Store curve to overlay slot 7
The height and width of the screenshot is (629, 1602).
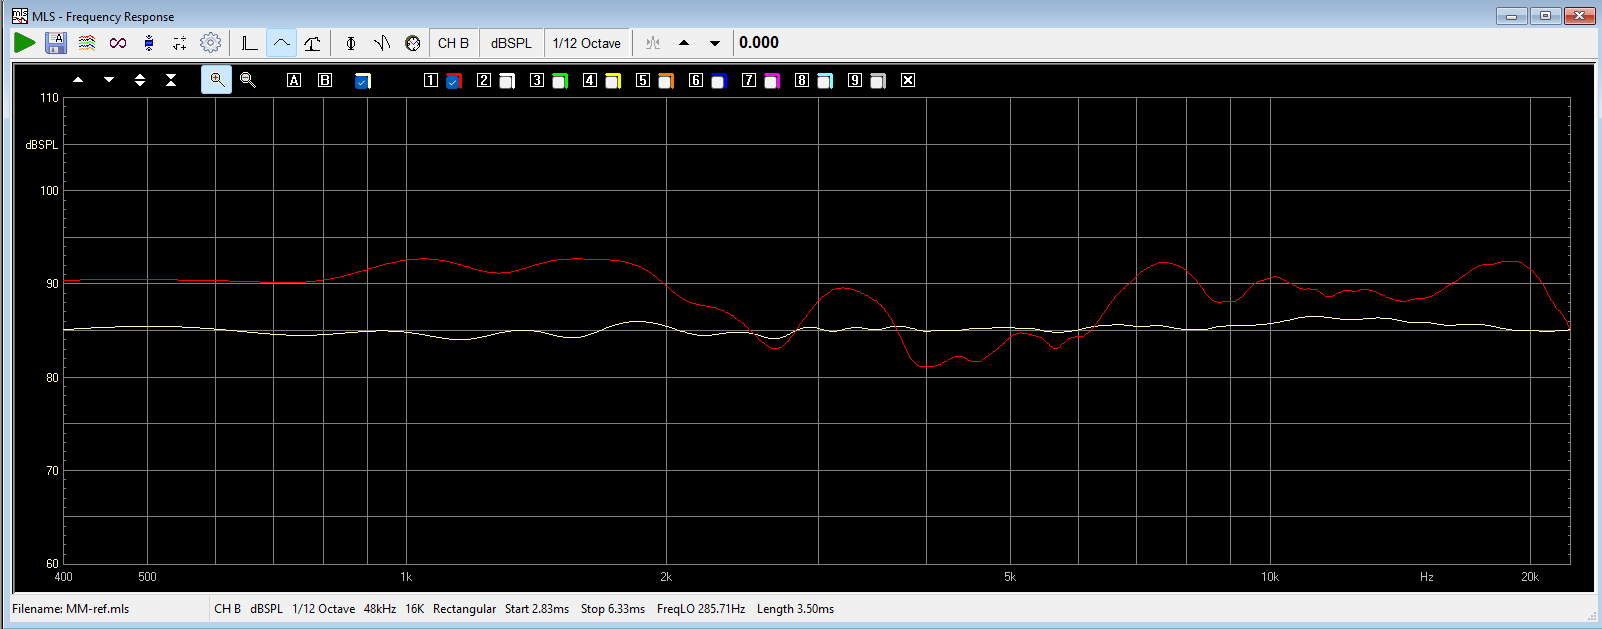[x=749, y=80]
